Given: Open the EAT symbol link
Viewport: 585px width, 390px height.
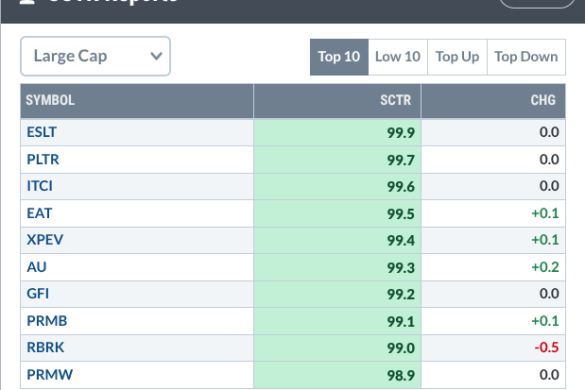Looking at the screenshot, I should pyautogui.click(x=39, y=213).
